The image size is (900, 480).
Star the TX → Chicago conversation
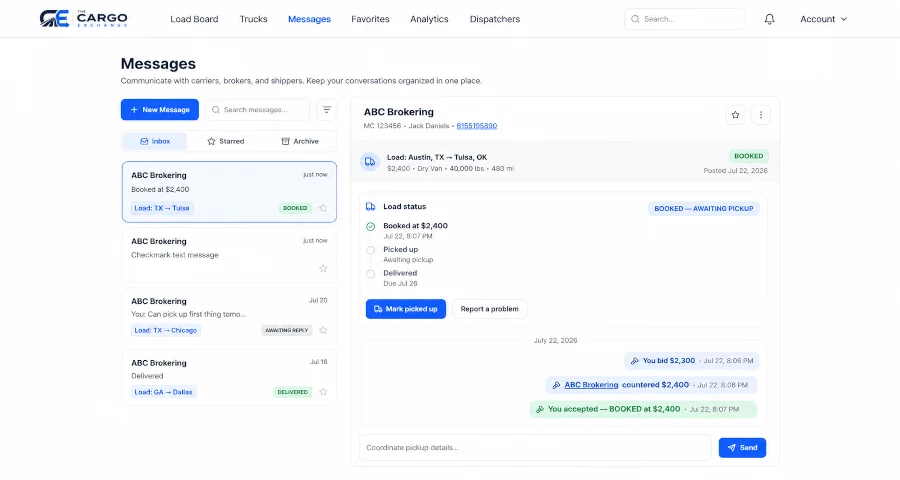[x=323, y=330]
